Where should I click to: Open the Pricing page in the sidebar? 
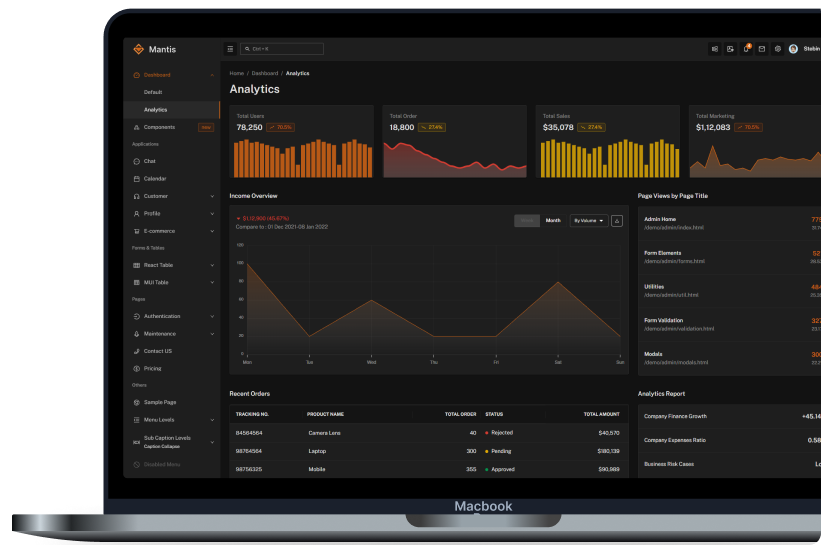pyautogui.click(x=152, y=368)
